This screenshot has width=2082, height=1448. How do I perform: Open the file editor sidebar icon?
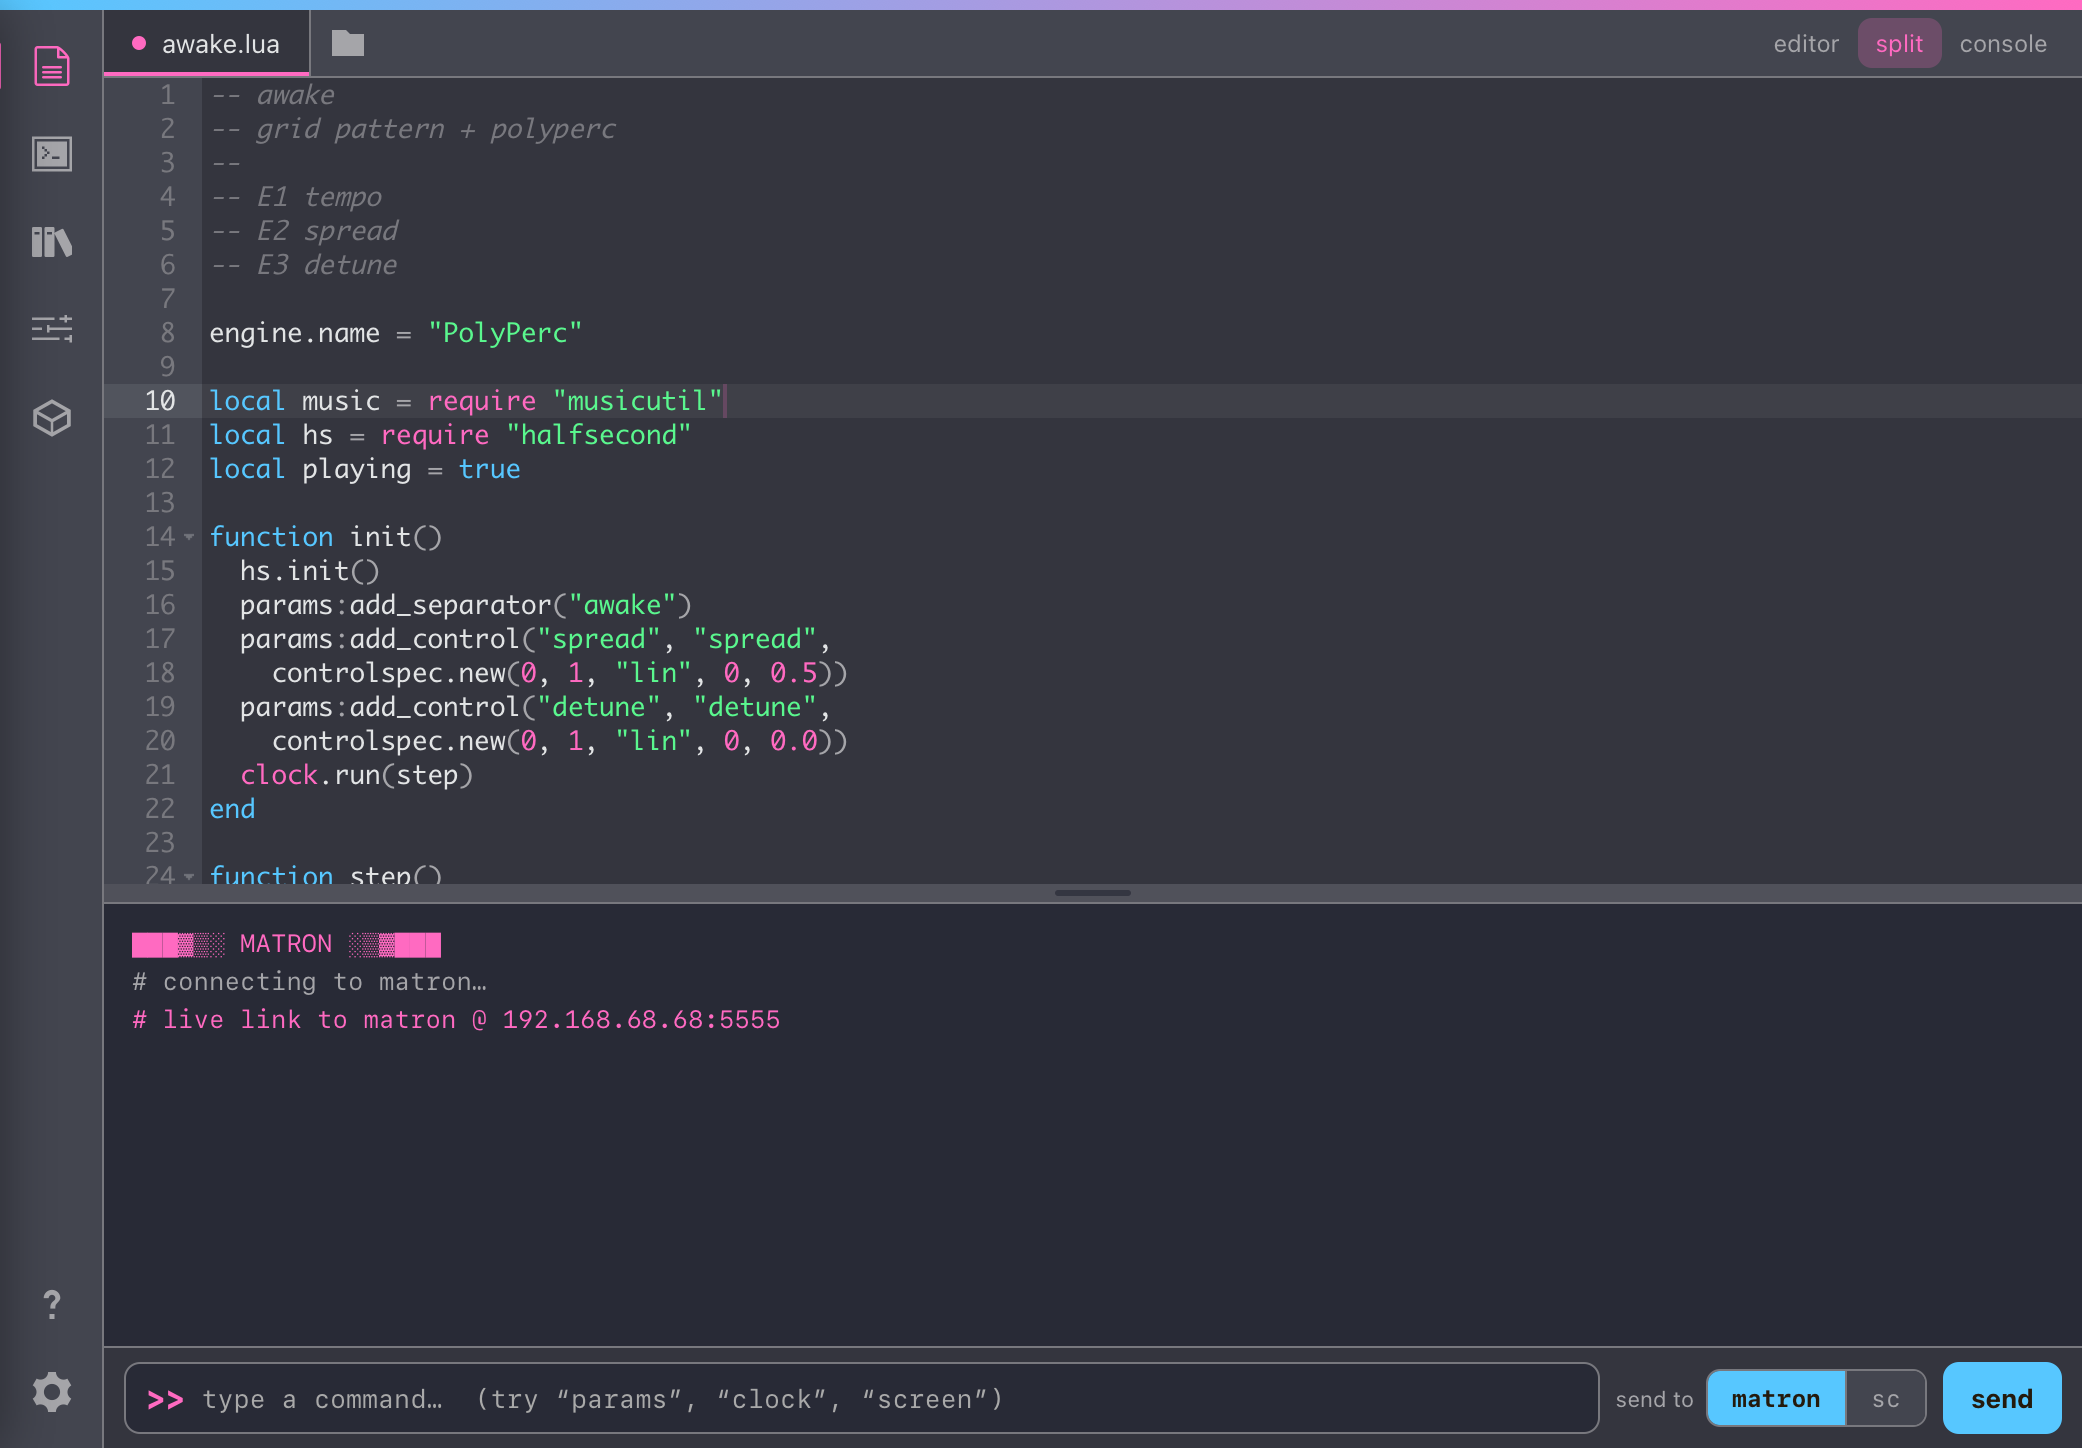coord(52,66)
